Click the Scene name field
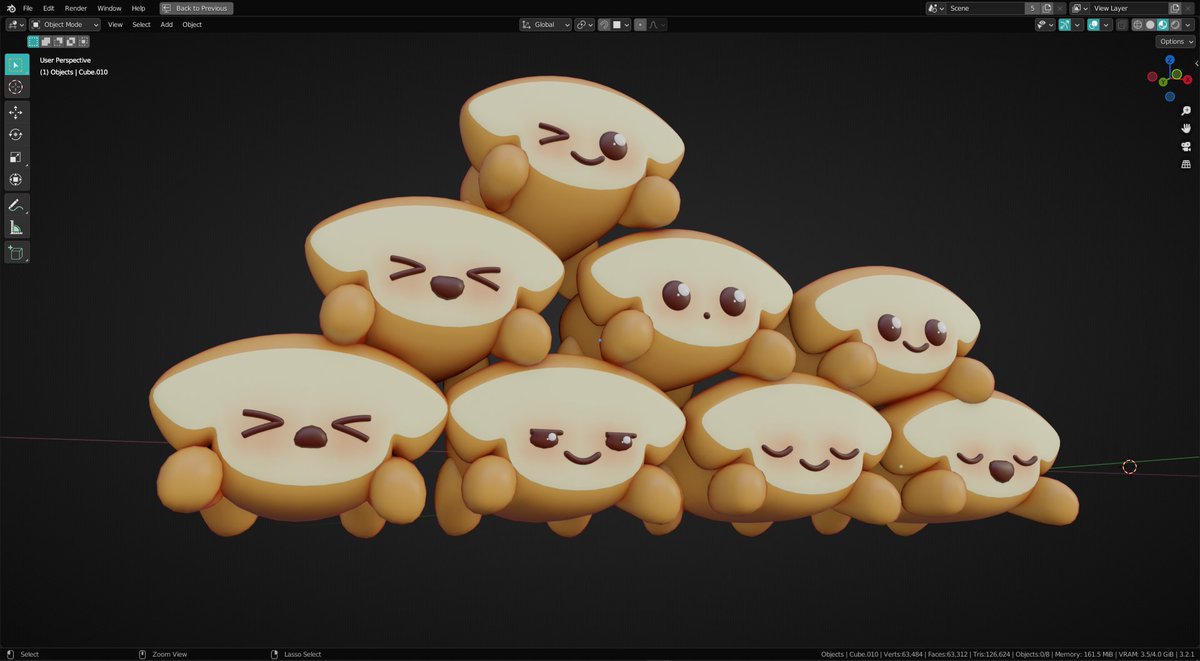The height and width of the screenshot is (661, 1200). 985,8
